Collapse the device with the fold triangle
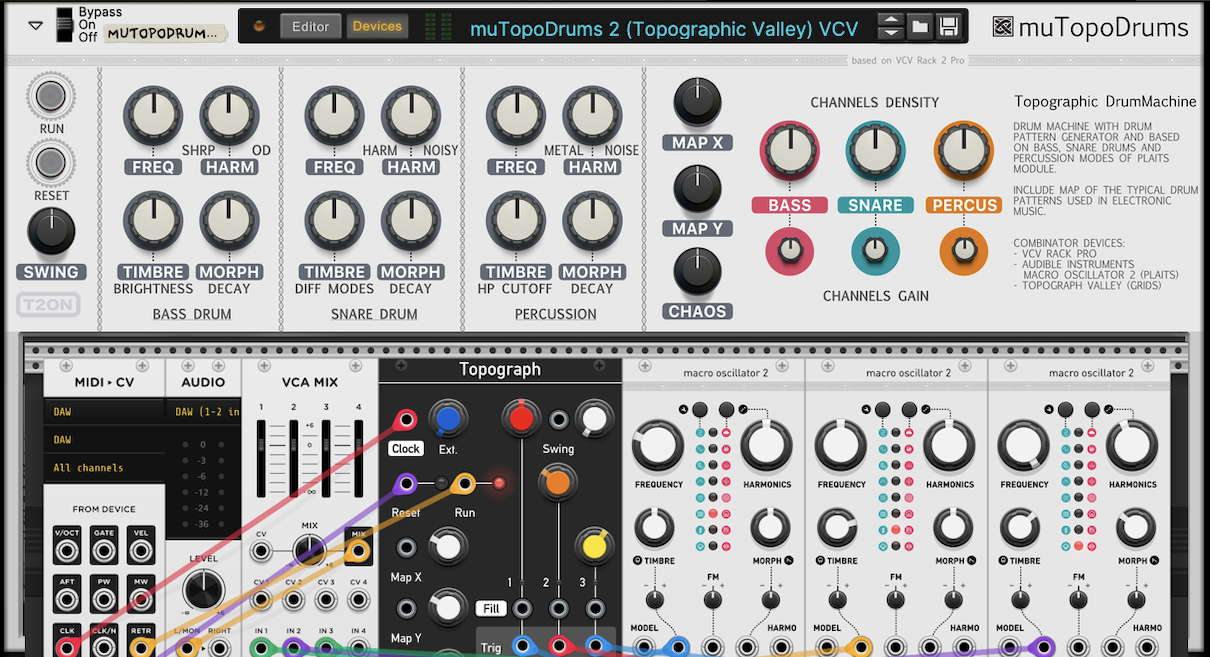 pos(36,26)
